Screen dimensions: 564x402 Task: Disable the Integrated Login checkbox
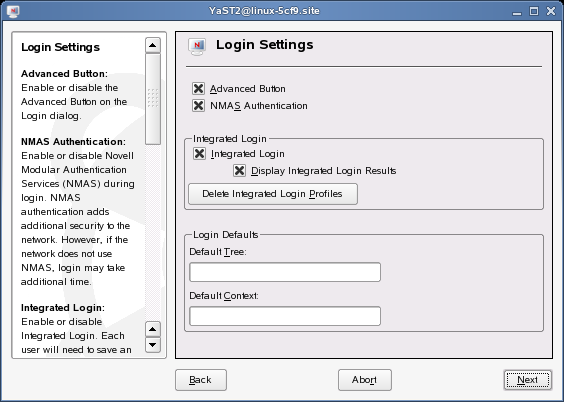(199, 154)
